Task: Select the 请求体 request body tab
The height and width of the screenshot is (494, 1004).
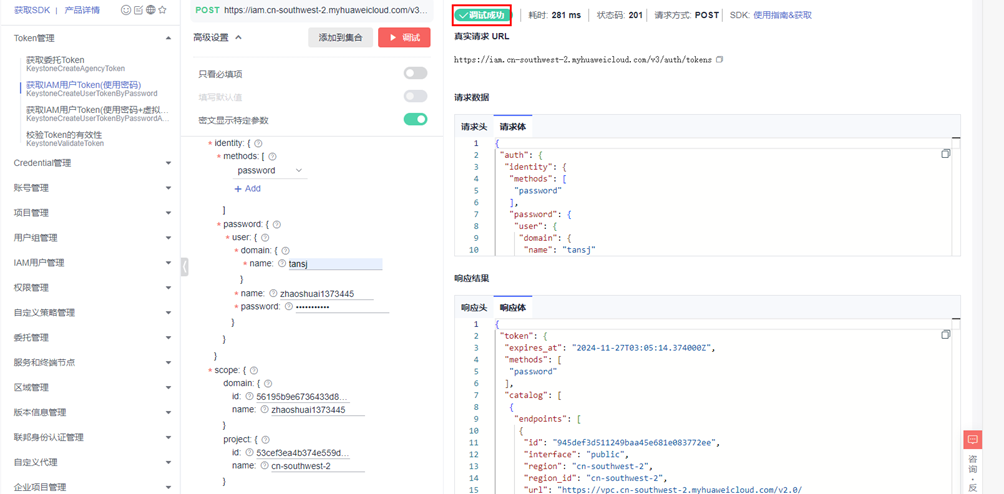Action: 512,127
